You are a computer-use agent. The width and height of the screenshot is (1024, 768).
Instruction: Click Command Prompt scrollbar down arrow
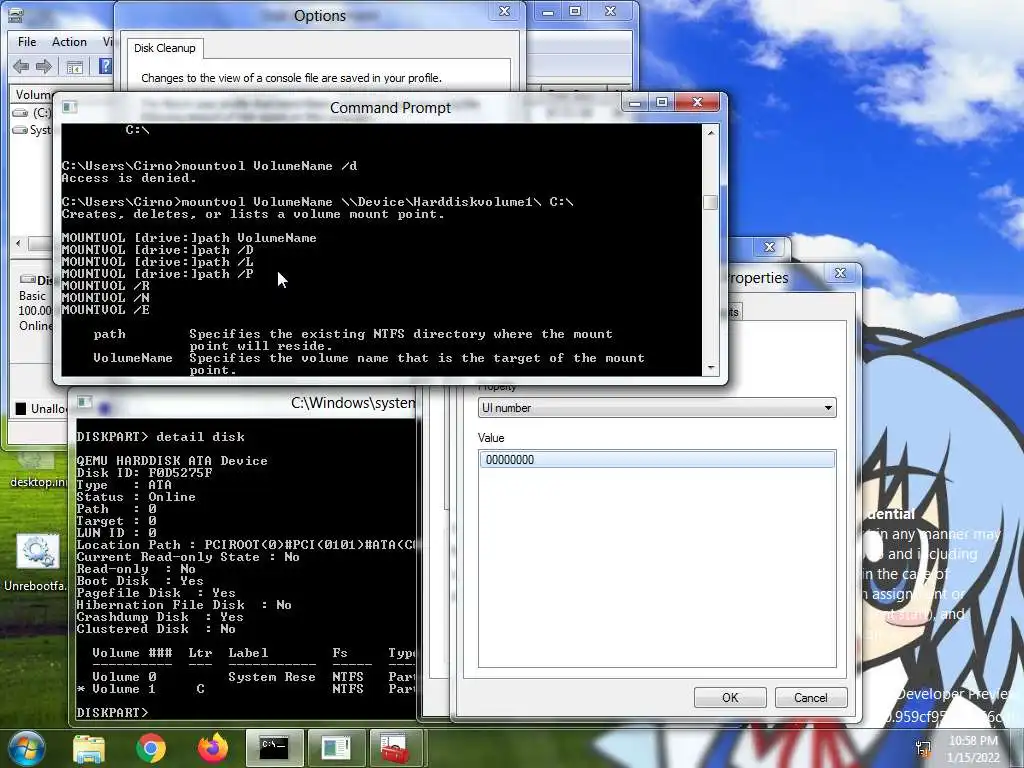711,368
